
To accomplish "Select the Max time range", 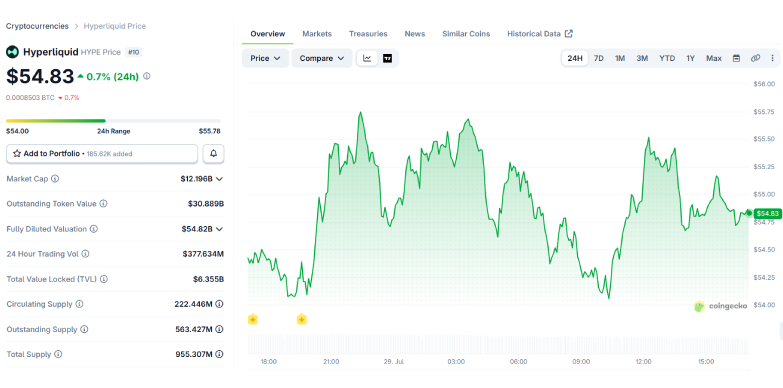I will pyautogui.click(x=714, y=58).
